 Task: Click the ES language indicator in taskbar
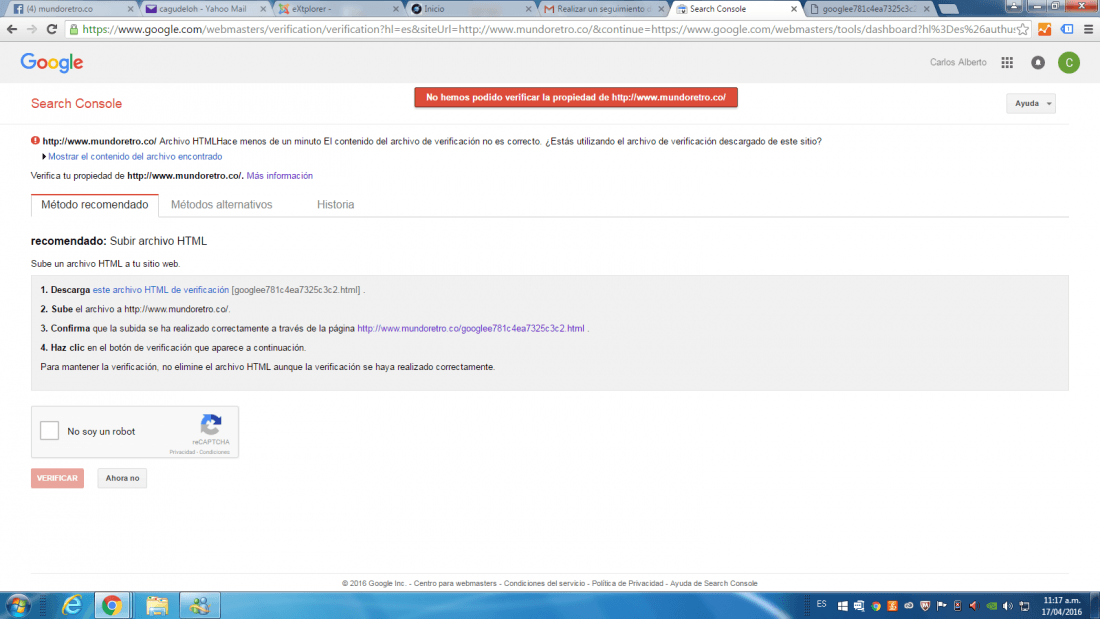[821, 604]
